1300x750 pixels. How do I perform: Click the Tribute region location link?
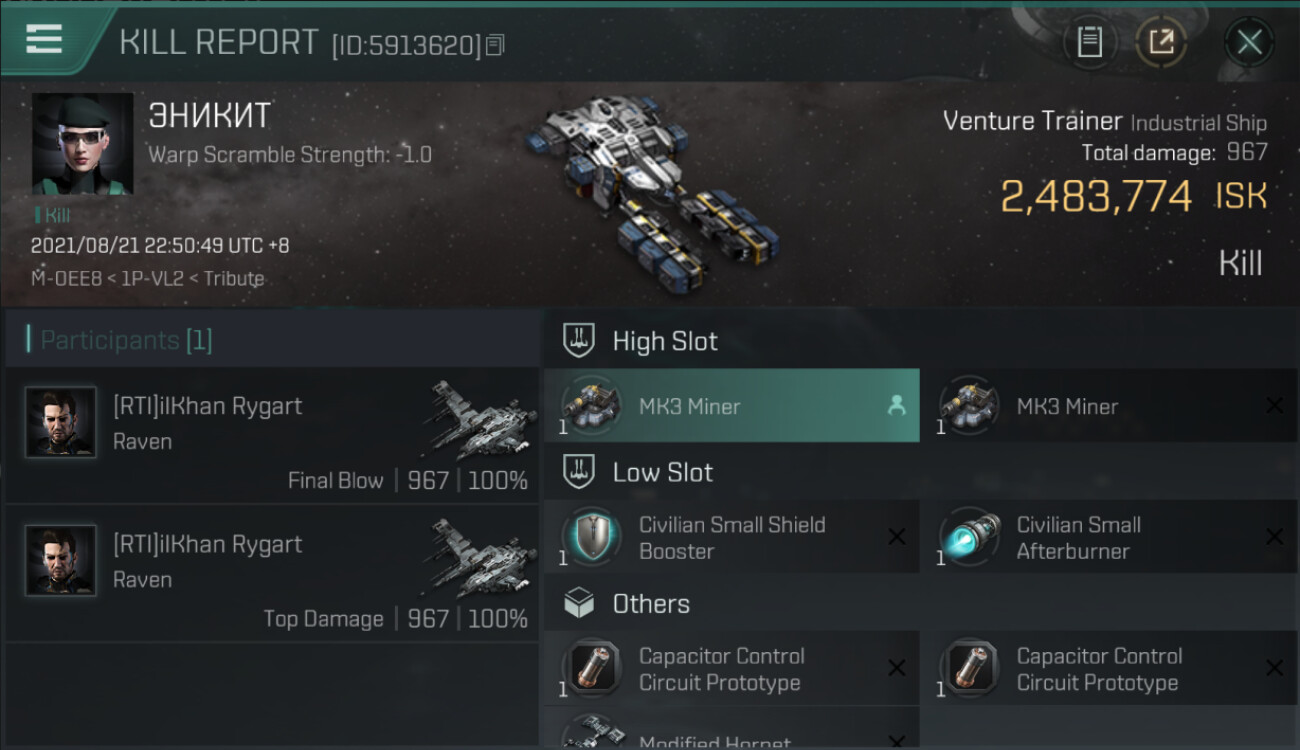234,278
